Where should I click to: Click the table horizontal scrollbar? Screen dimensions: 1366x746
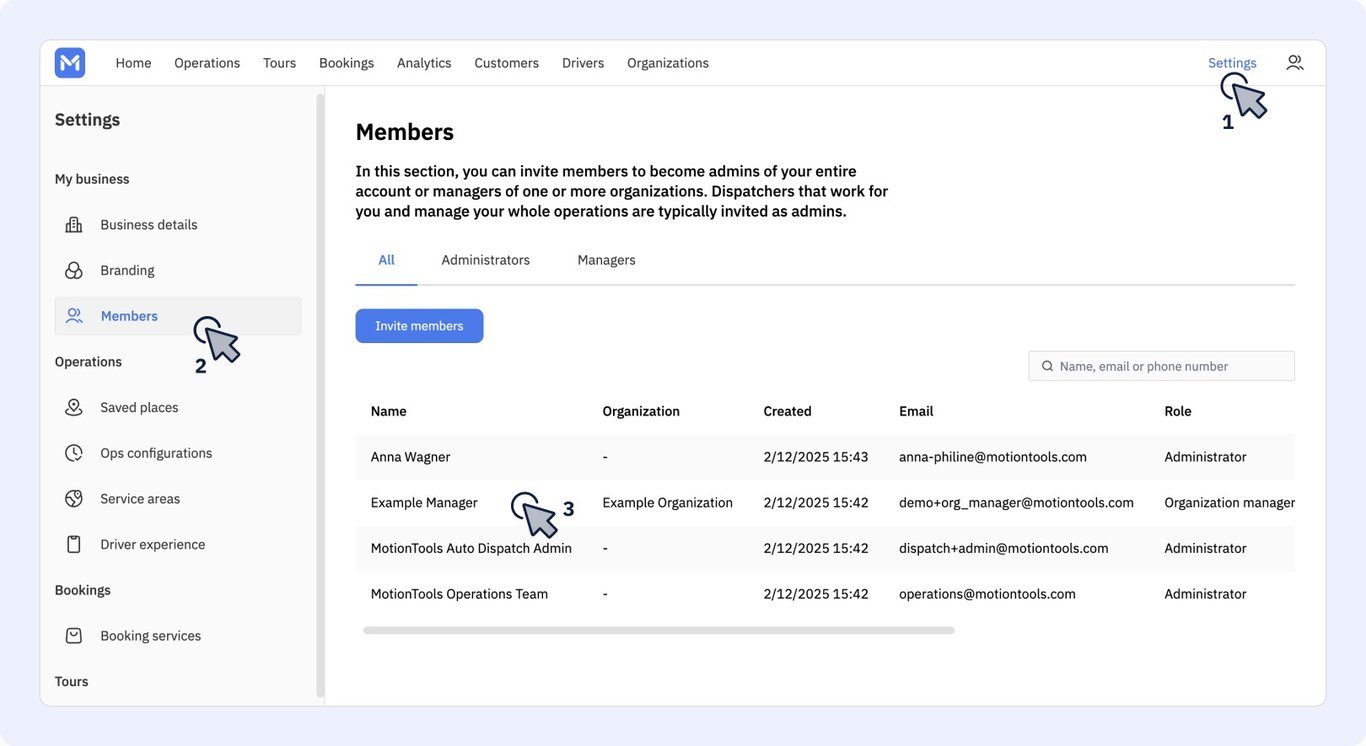coord(659,631)
